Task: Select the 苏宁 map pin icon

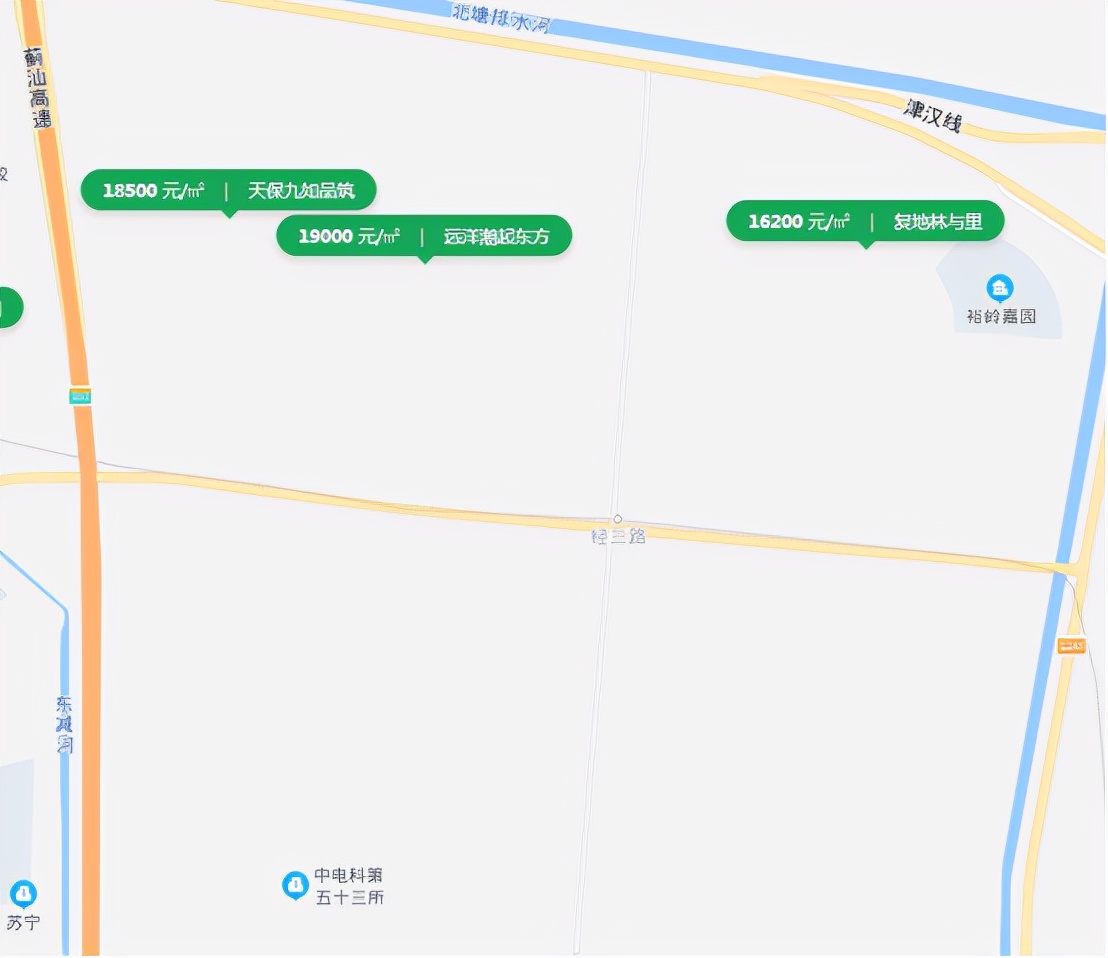Action: point(23,894)
